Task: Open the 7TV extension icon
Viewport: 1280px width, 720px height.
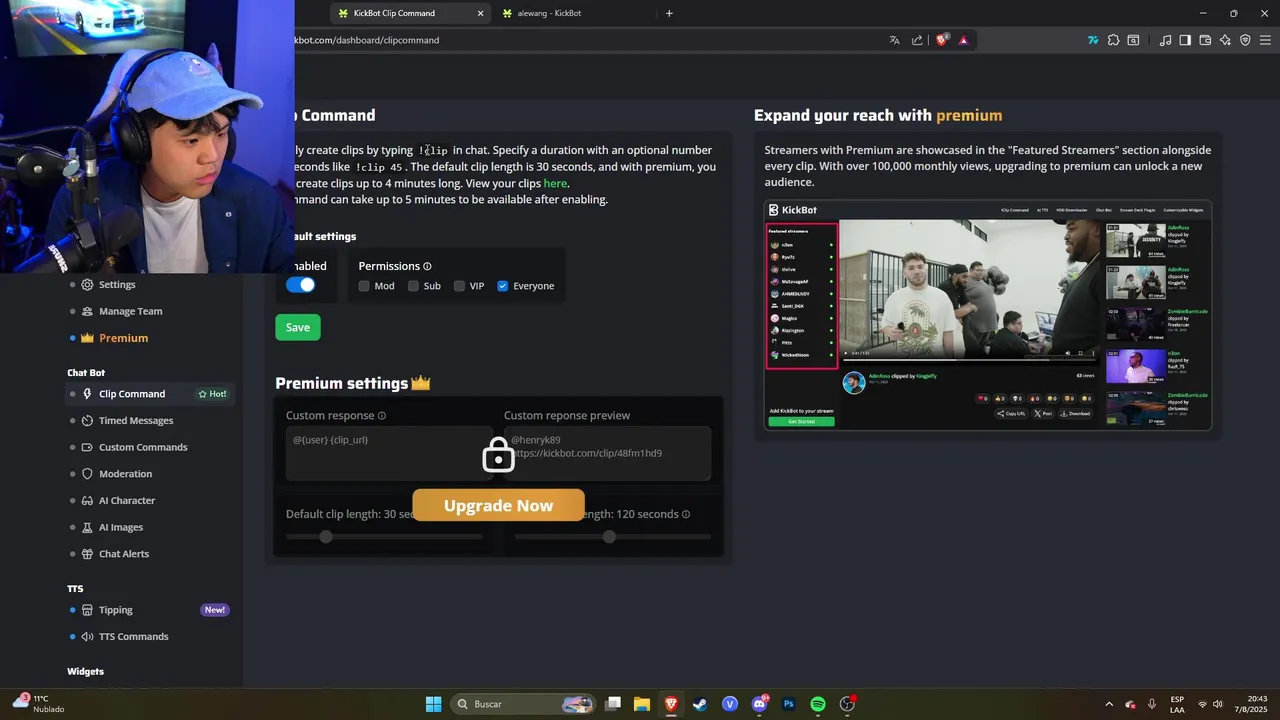Action: (x=1093, y=40)
